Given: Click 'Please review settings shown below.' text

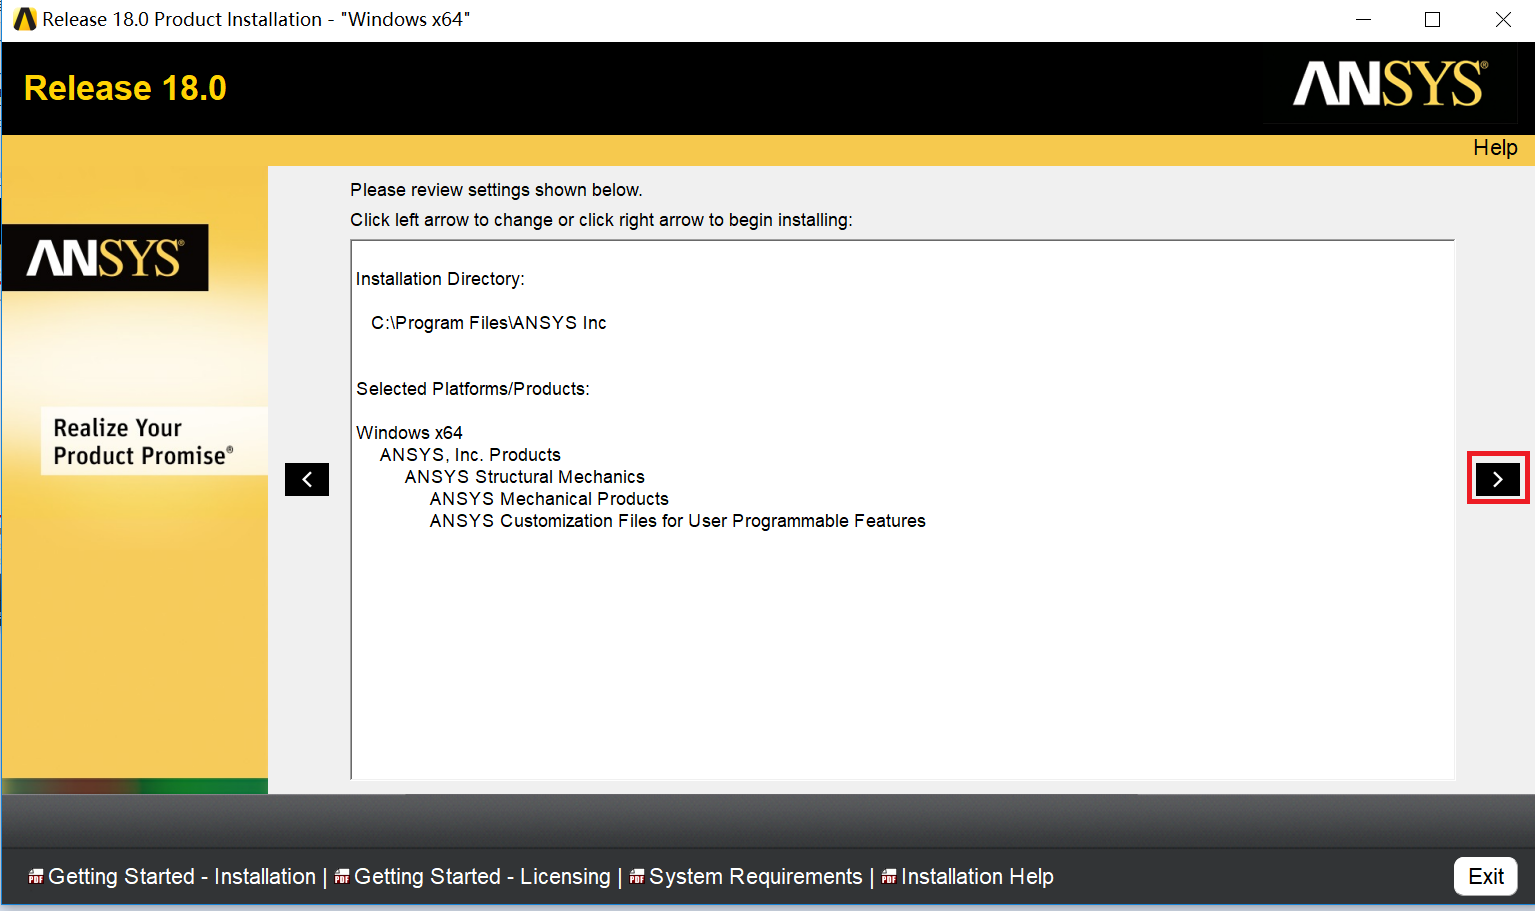Looking at the screenshot, I should pos(496,190).
